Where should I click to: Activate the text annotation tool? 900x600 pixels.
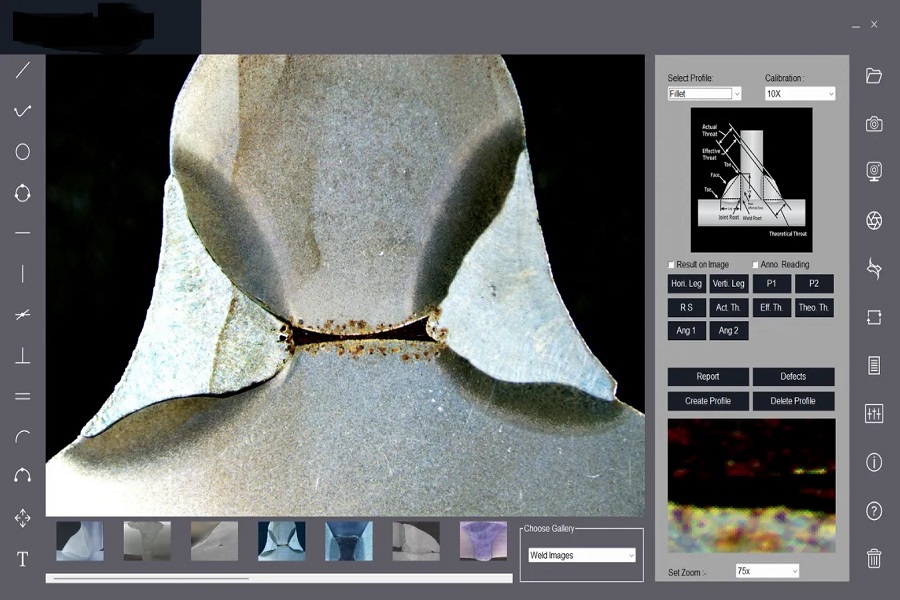pyautogui.click(x=22, y=559)
